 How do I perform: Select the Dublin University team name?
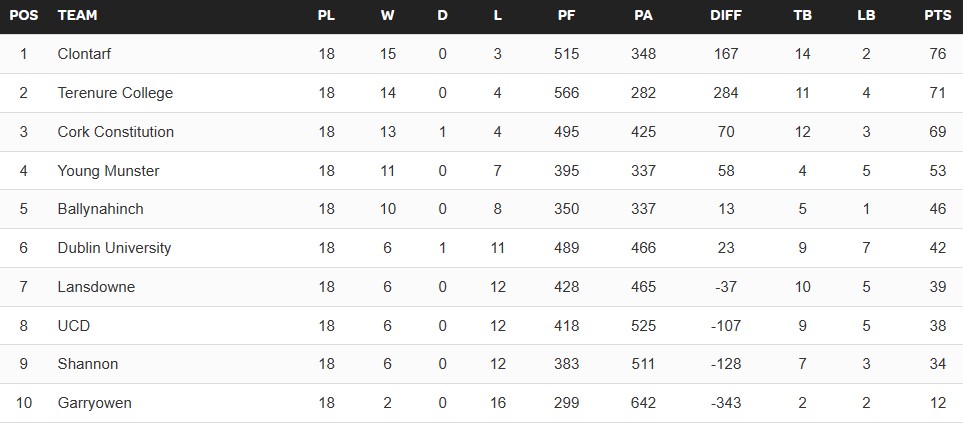pos(114,248)
